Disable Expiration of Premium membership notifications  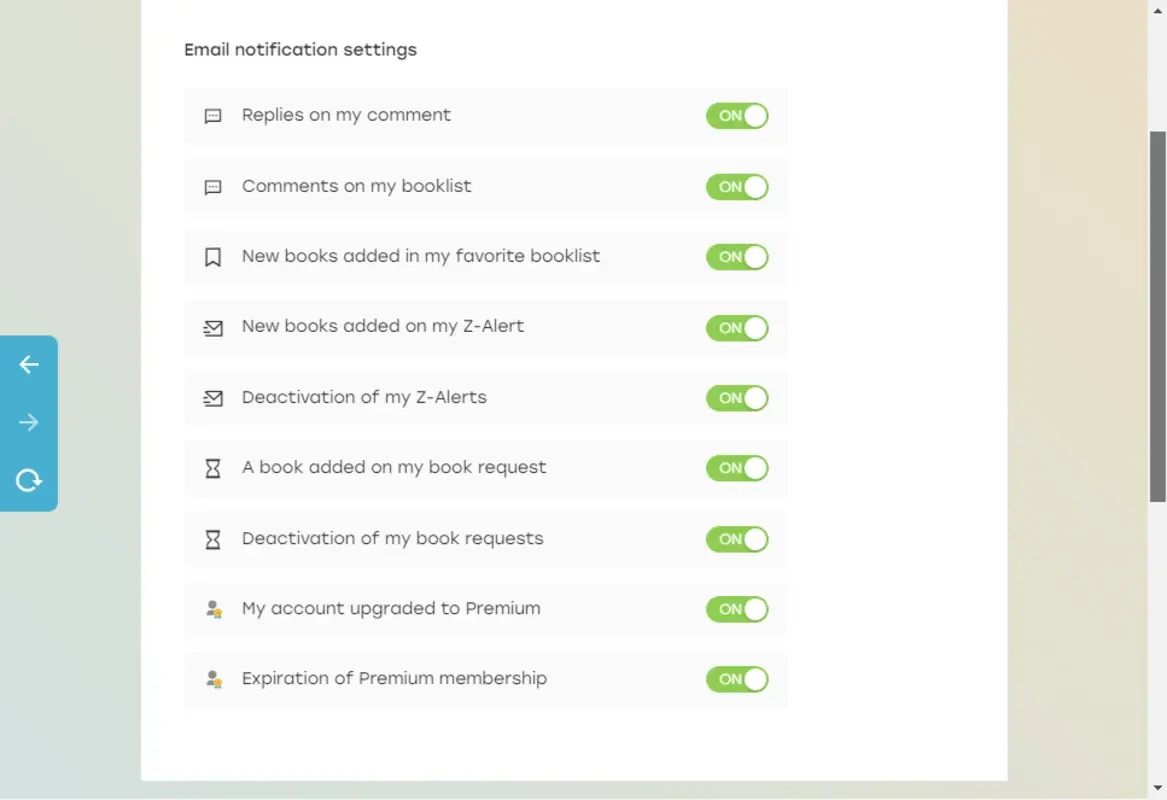click(x=737, y=679)
